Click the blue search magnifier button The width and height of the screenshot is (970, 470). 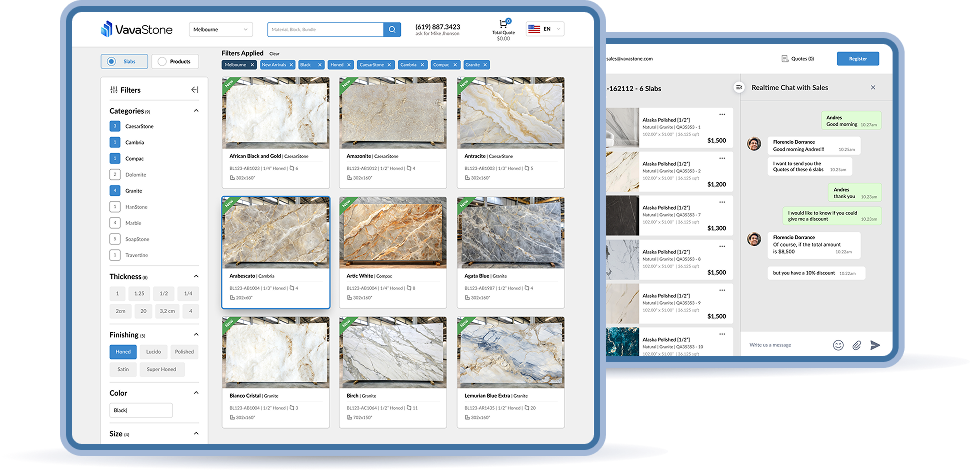coord(393,30)
